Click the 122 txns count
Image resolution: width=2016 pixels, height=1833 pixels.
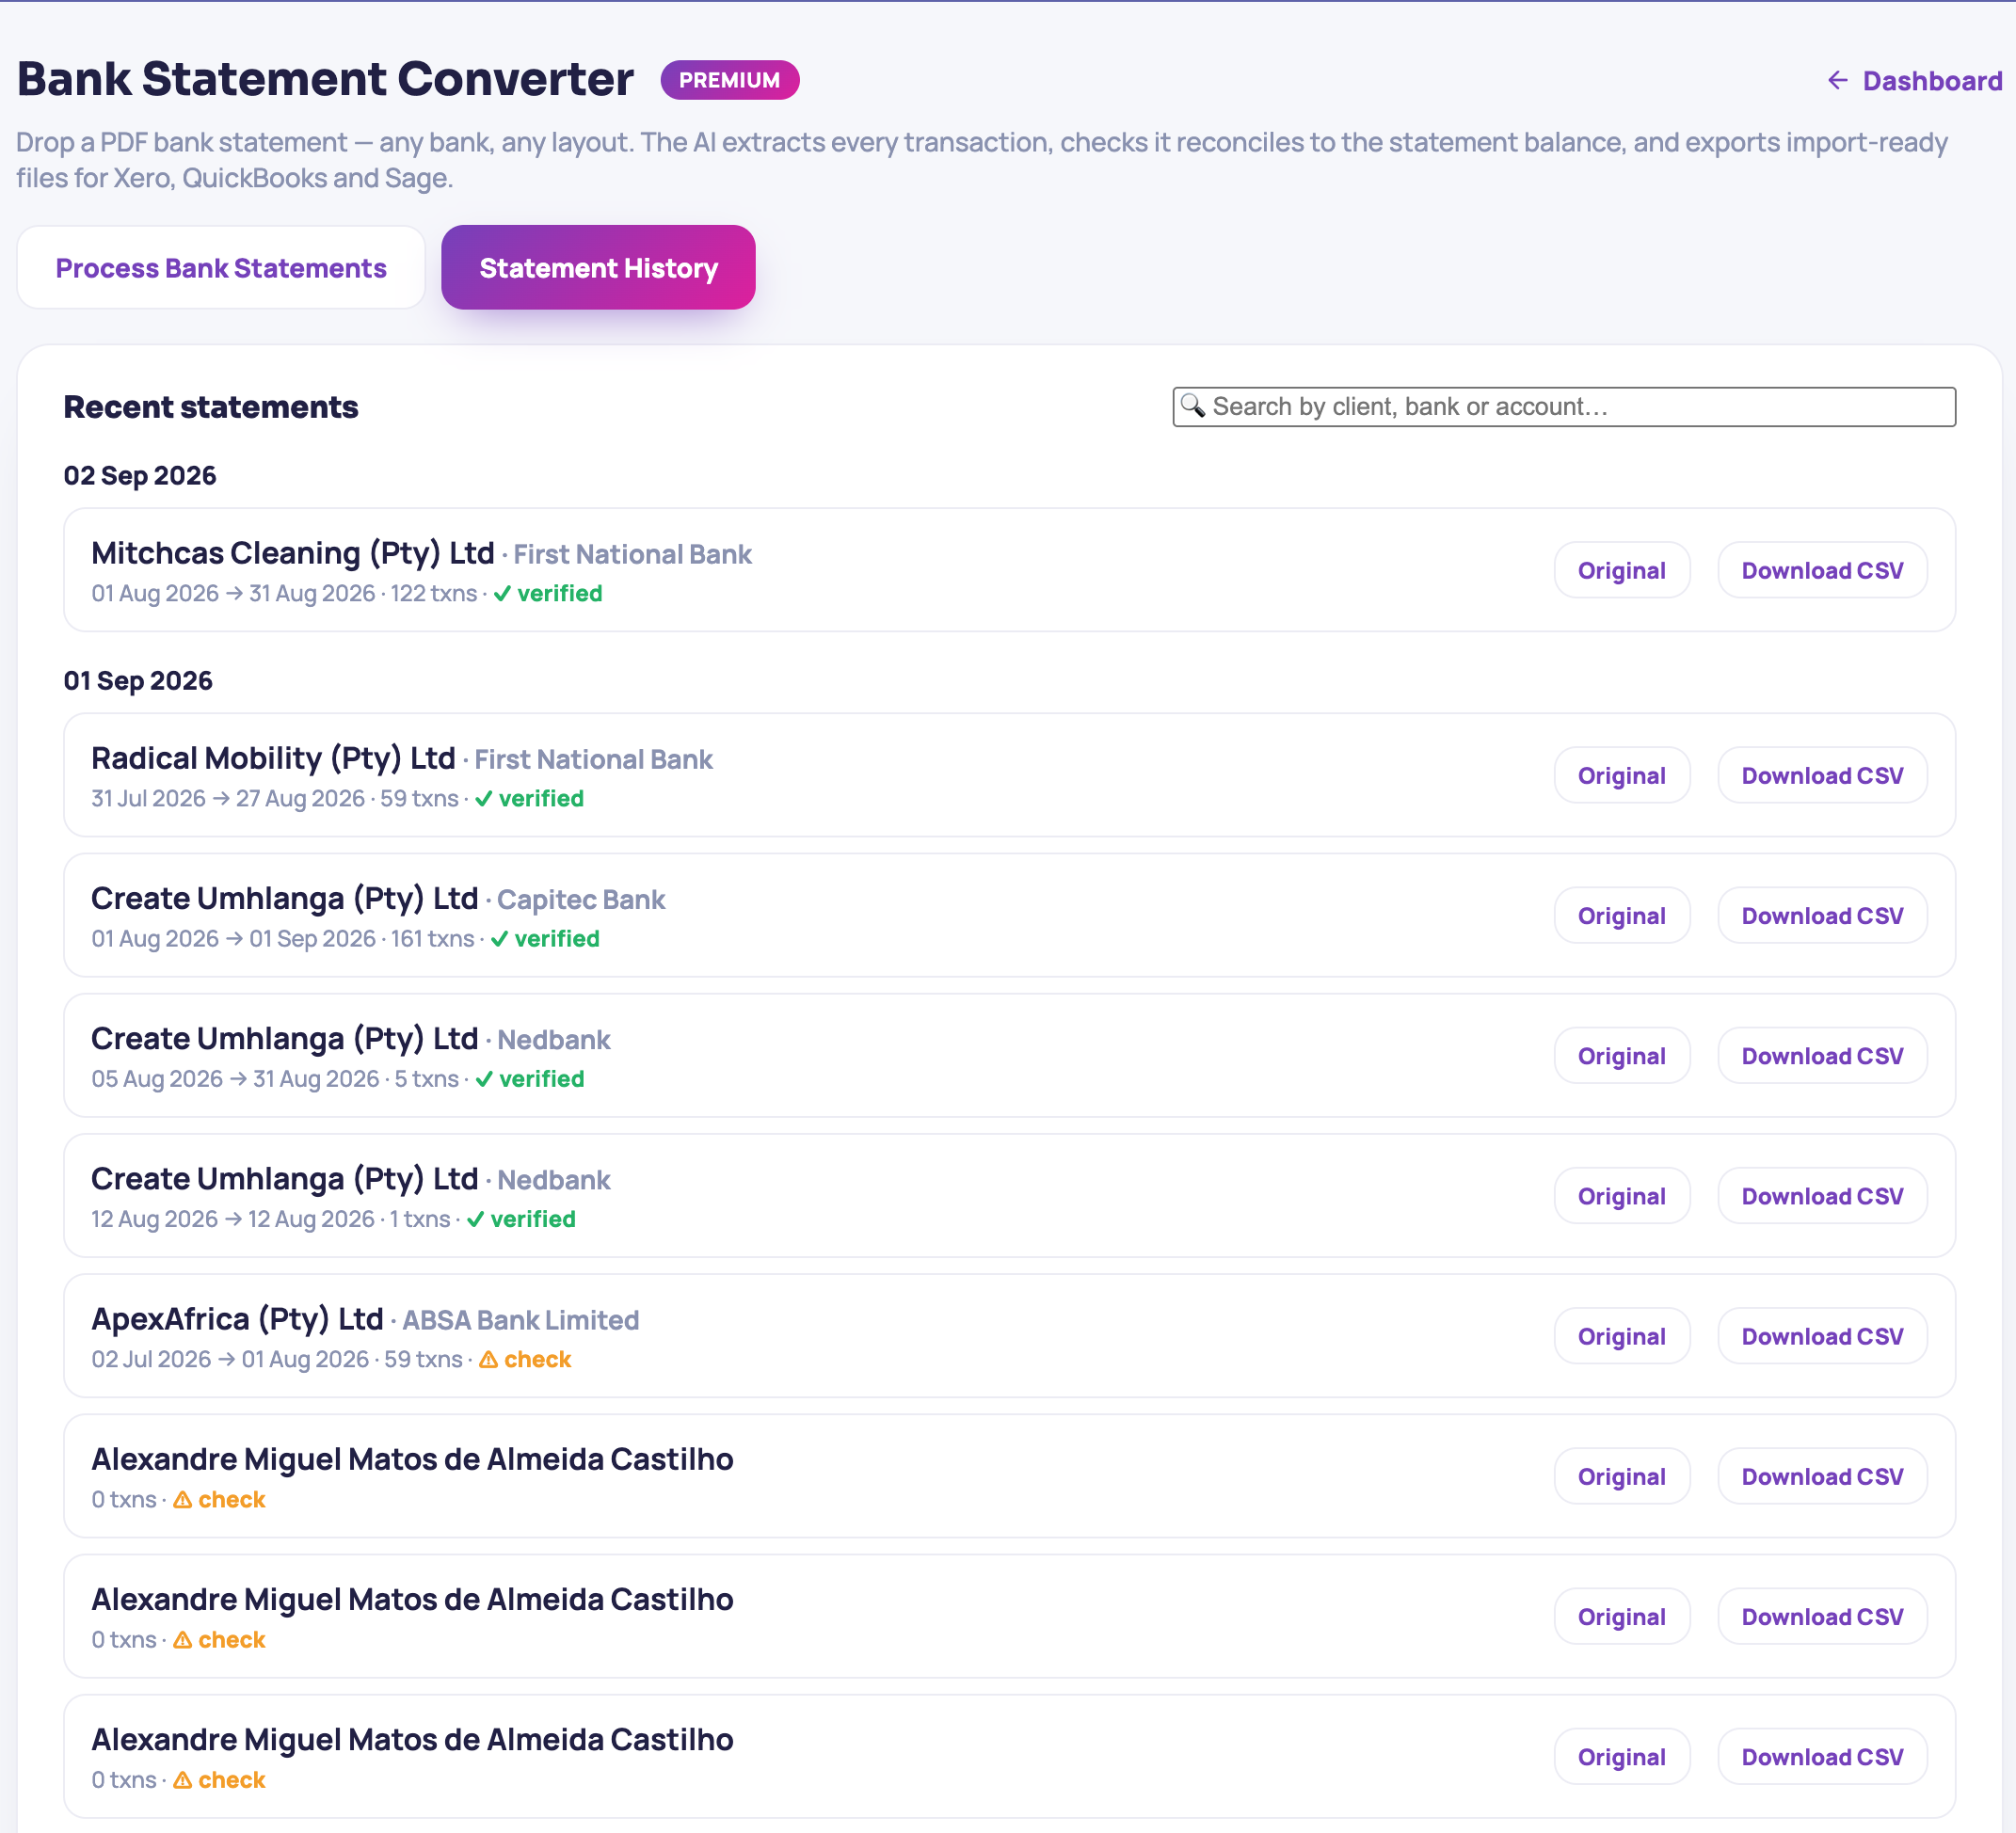pyautogui.click(x=434, y=594)
